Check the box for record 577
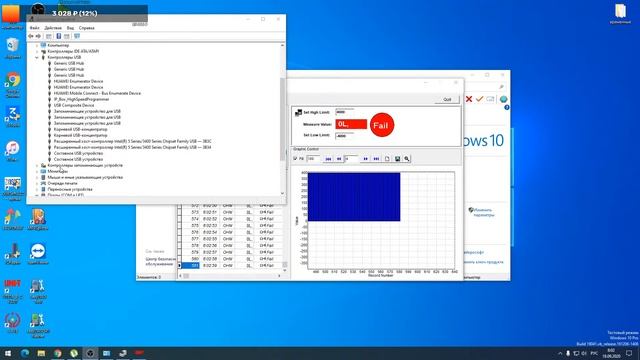Image resolution: width=640 pixels, height=360 pixels. 179,239
